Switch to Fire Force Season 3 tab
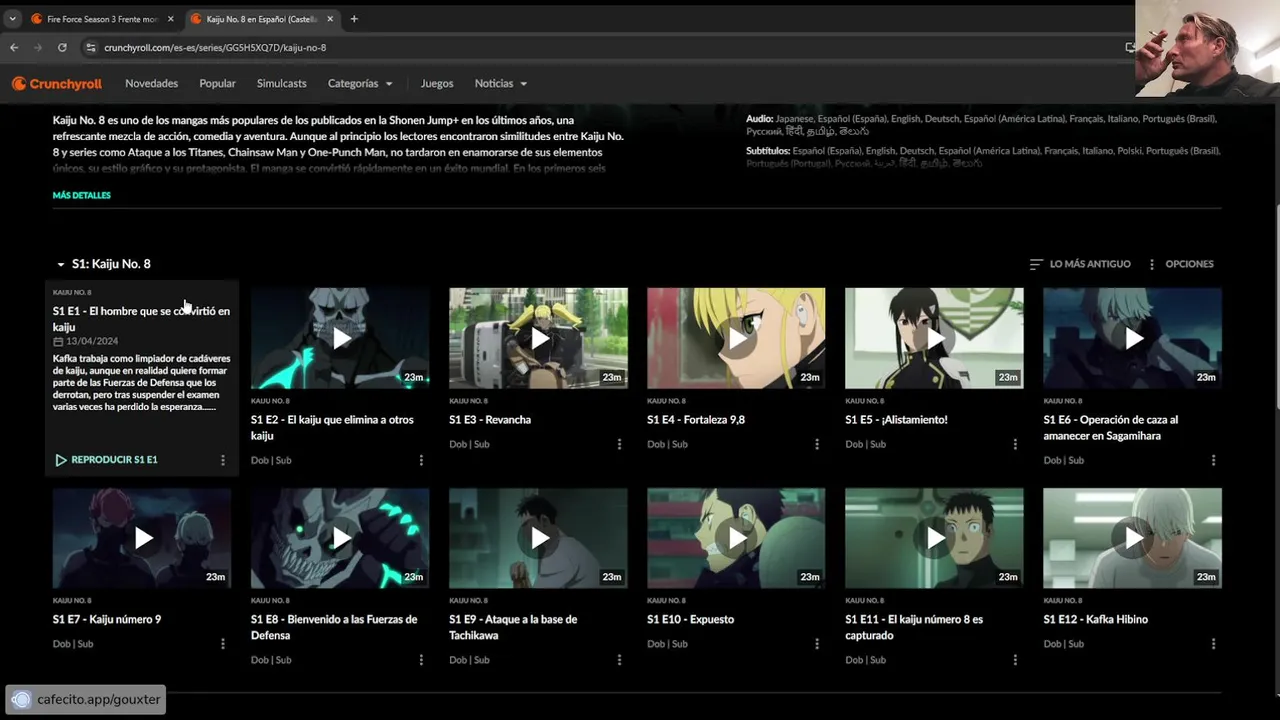The height and width of the screenshot is (720, 1280). tap(100, 19)
